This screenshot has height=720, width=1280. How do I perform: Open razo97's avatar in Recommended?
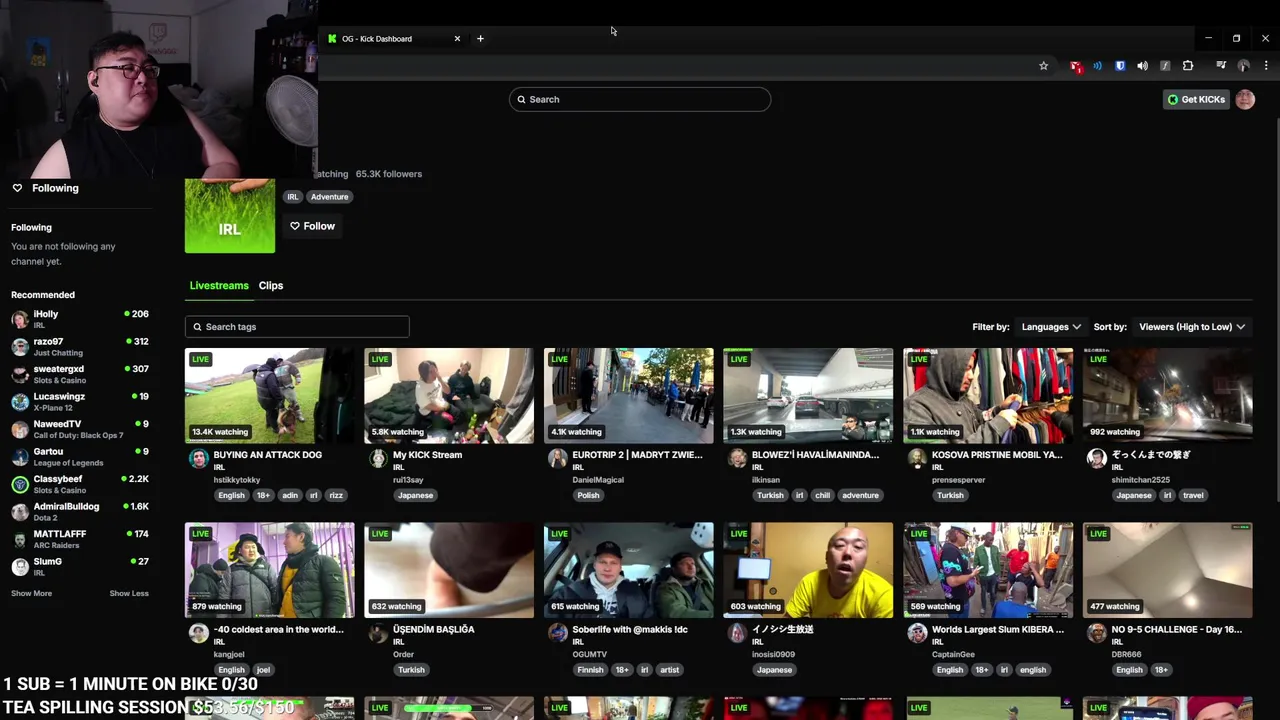[20, 347]
